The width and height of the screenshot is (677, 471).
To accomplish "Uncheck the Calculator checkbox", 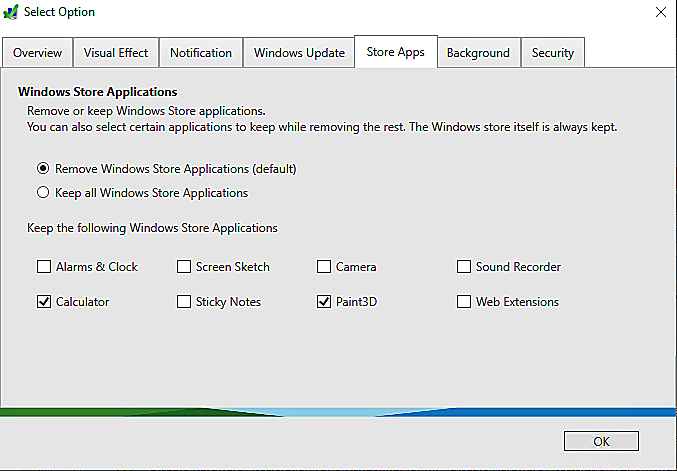I will pyautogui.click(x=44, y=301).
